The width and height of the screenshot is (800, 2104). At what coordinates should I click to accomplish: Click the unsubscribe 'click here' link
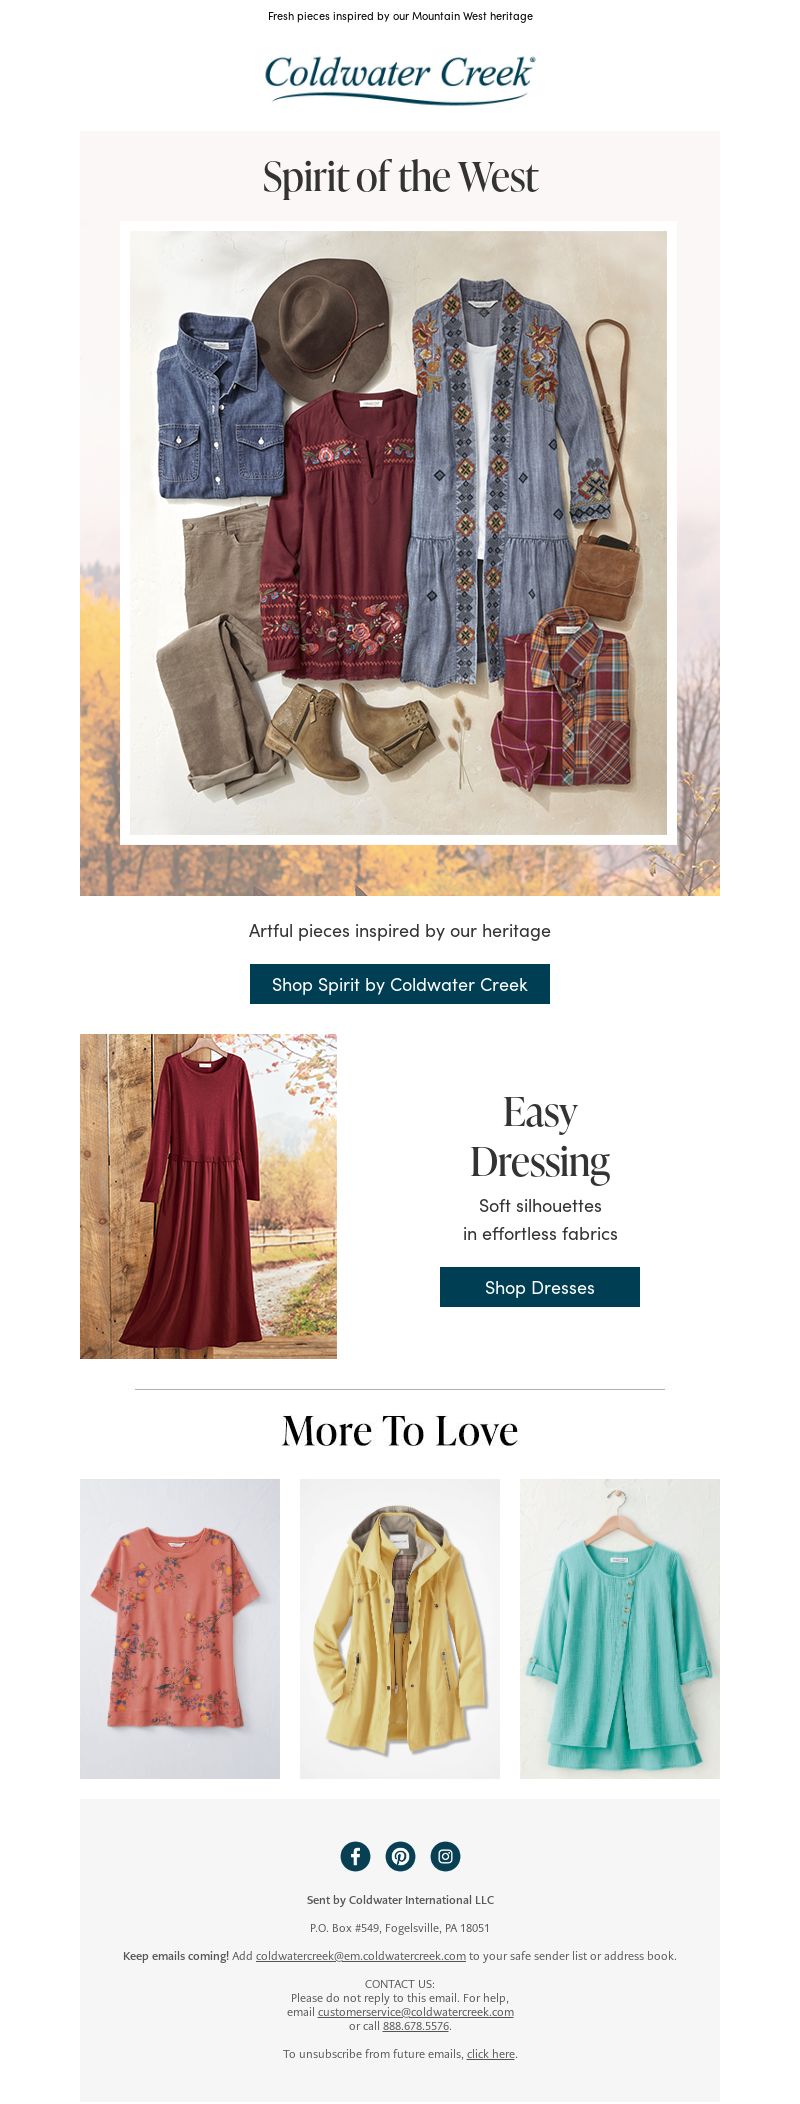click(491, 2053)
